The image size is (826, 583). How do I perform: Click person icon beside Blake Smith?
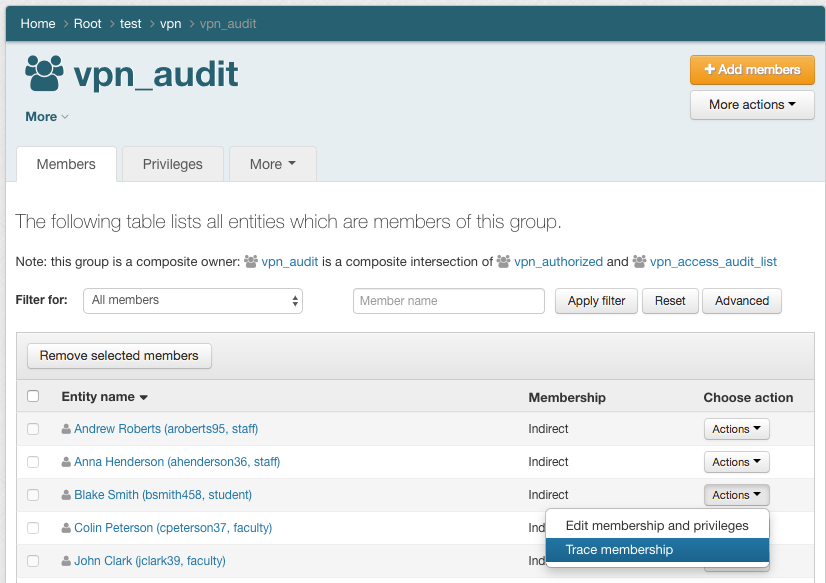66,495
